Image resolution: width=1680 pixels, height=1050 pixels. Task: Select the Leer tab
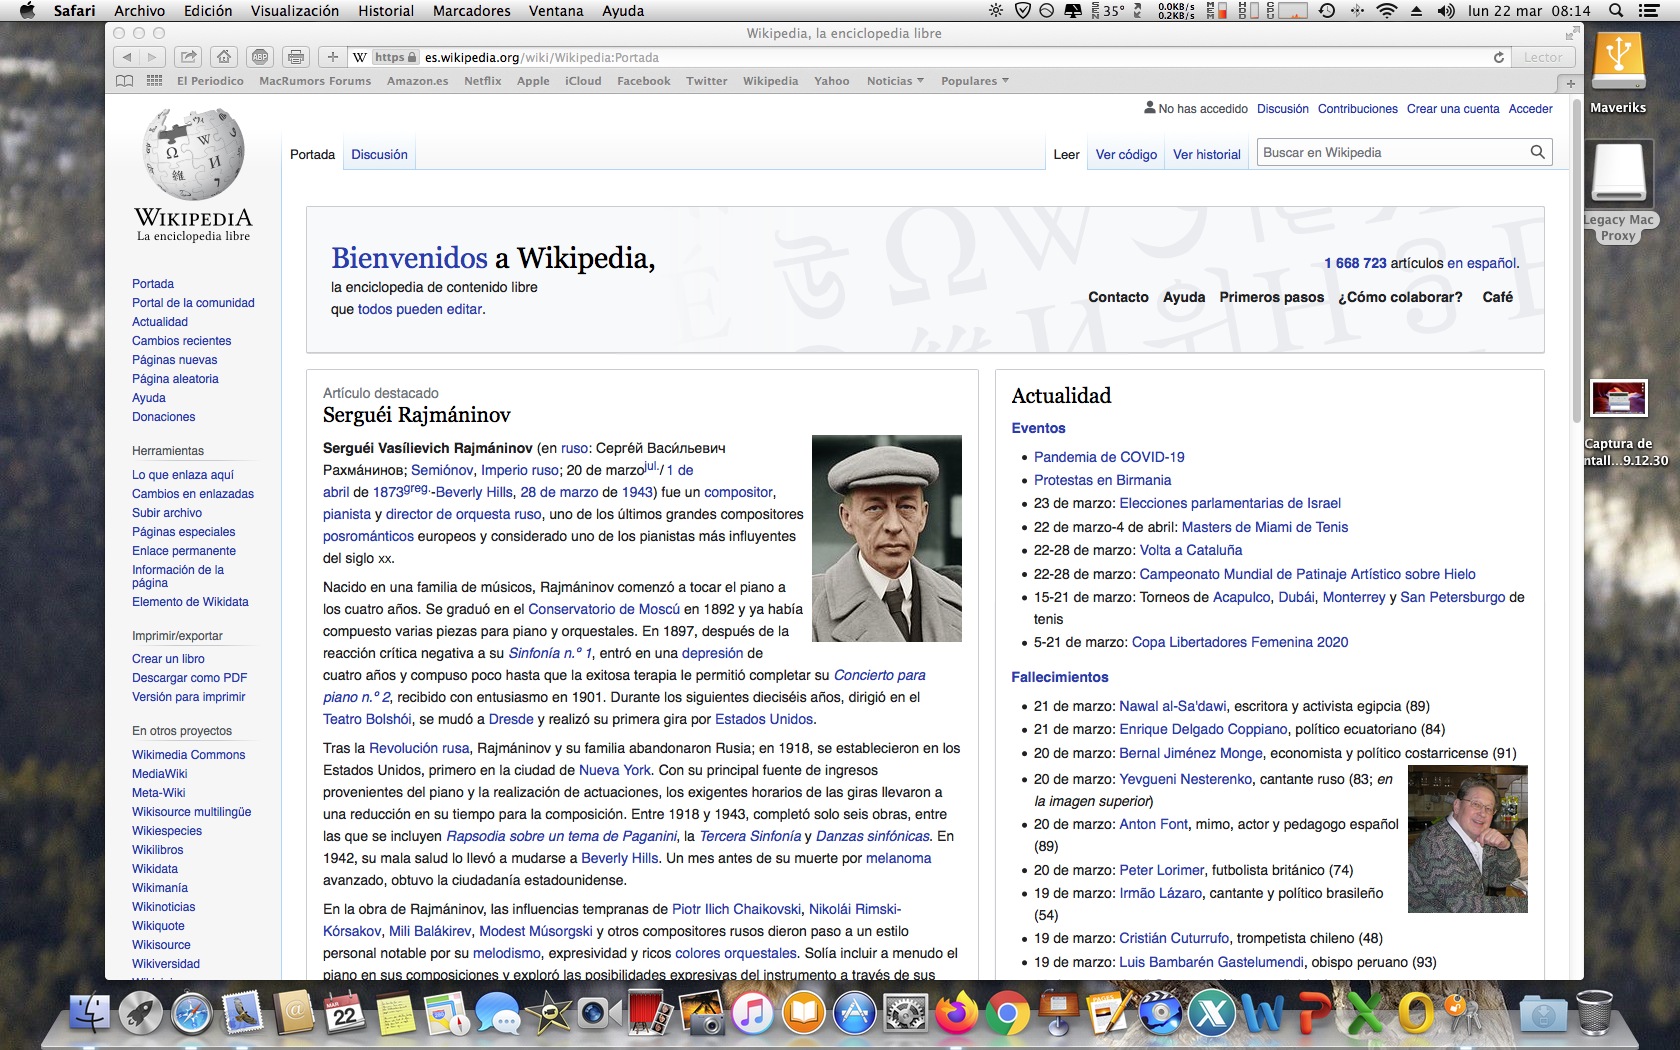click(x=1066, y=154)
